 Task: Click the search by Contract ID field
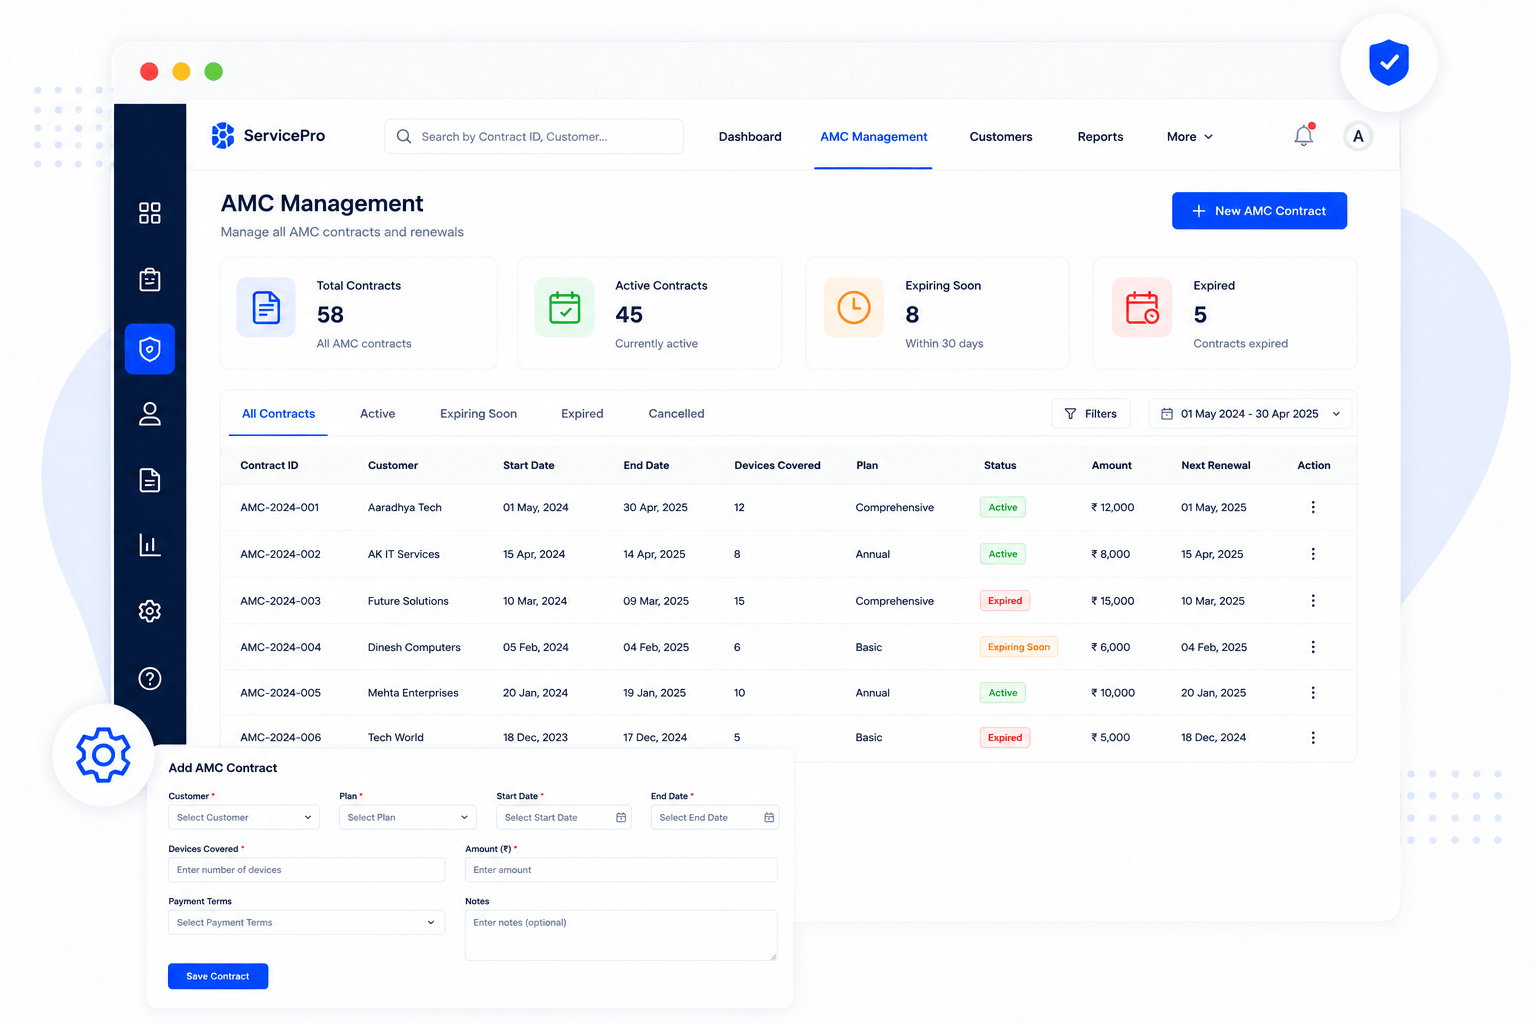click(x=534, y=136)
